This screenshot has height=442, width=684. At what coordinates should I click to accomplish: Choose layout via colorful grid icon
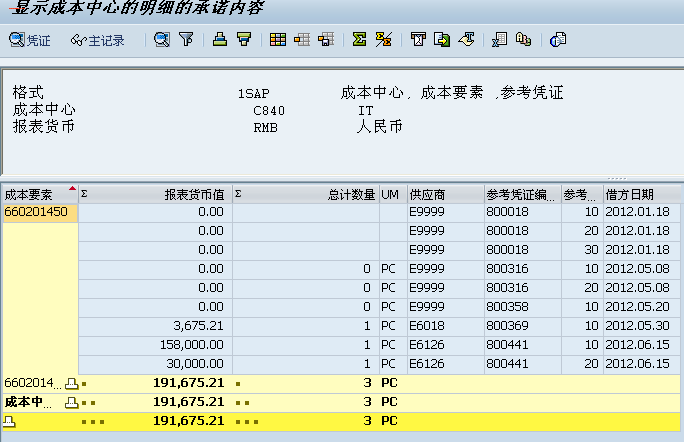[x=278, y=40]
